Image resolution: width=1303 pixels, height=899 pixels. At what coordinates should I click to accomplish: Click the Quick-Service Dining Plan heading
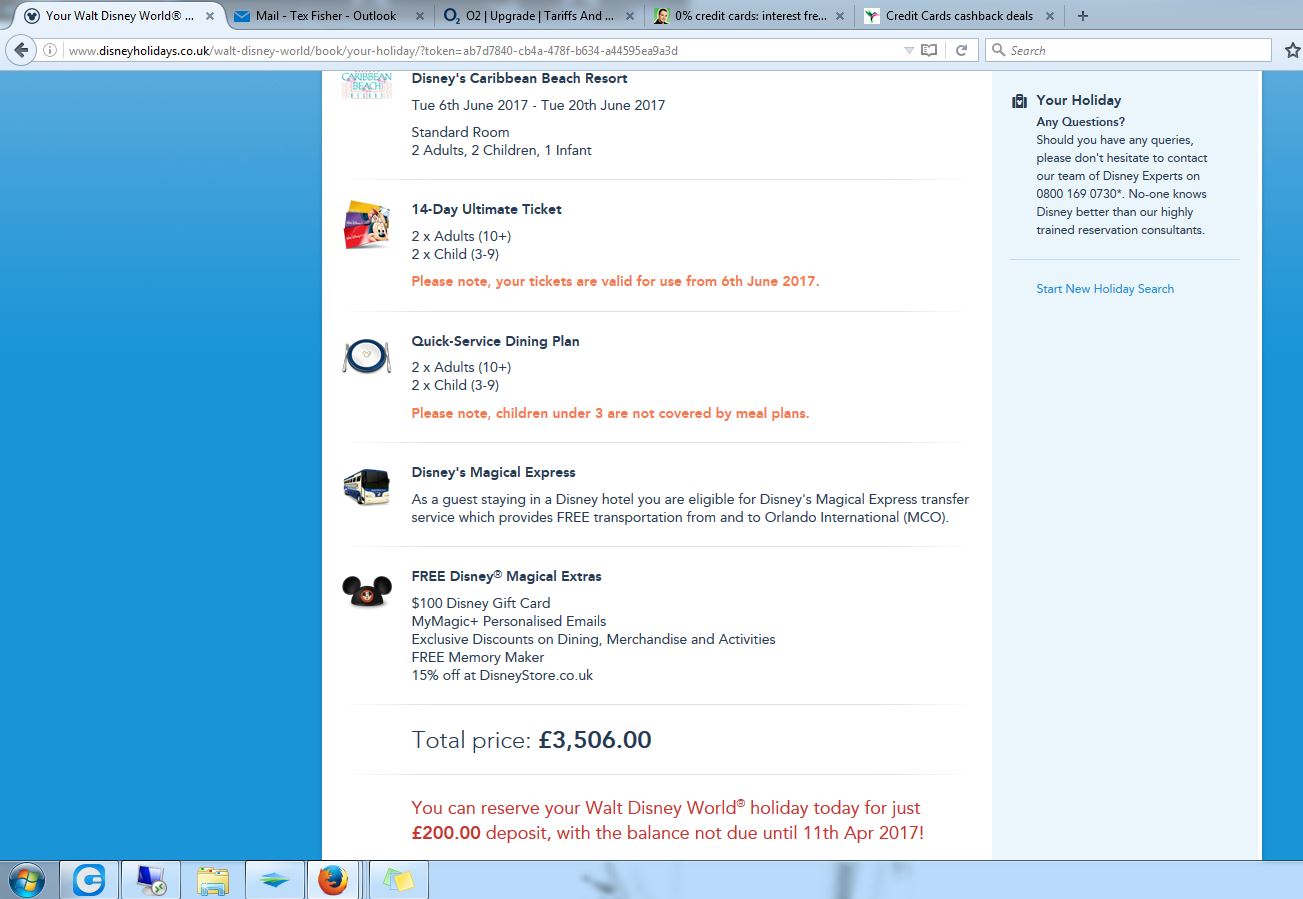[495, 341]
